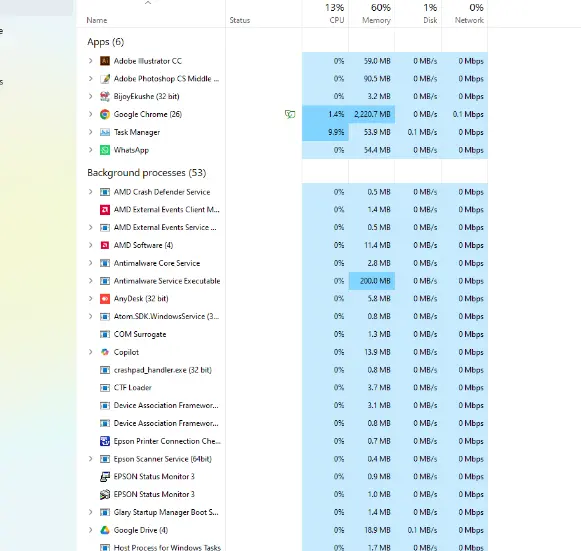The image size is (581, 551).
Task: Click the CTF Loader icon
Action: click(x=105, y=388)
